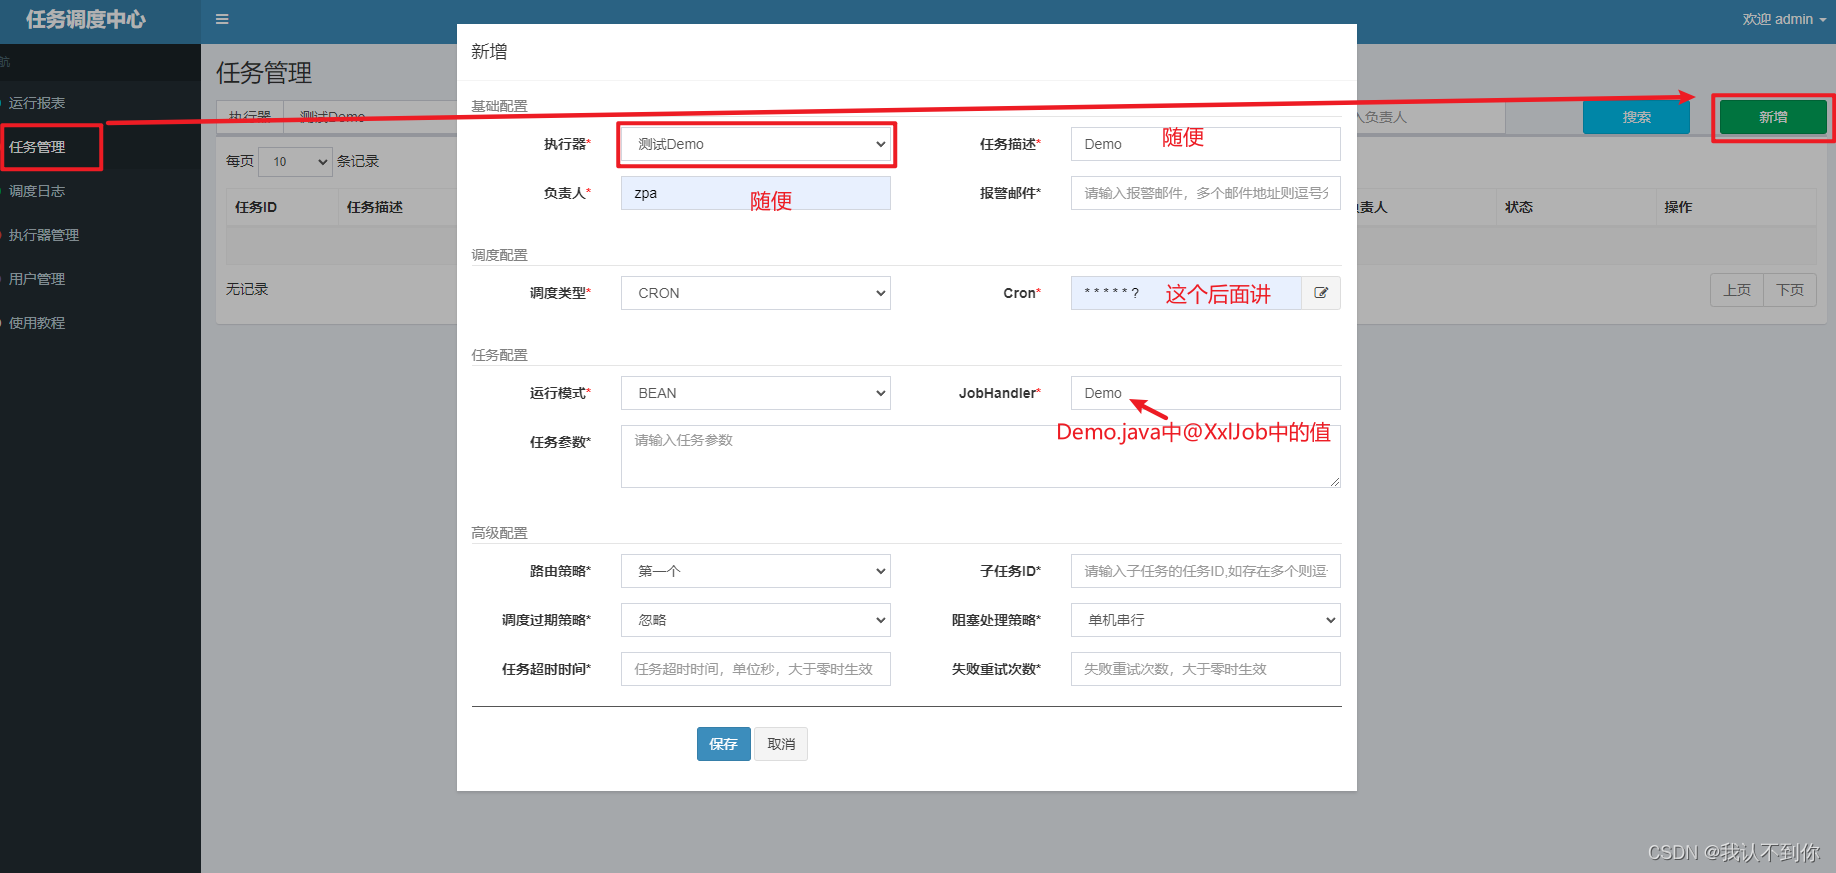Click the blue 保存 button

723,744
